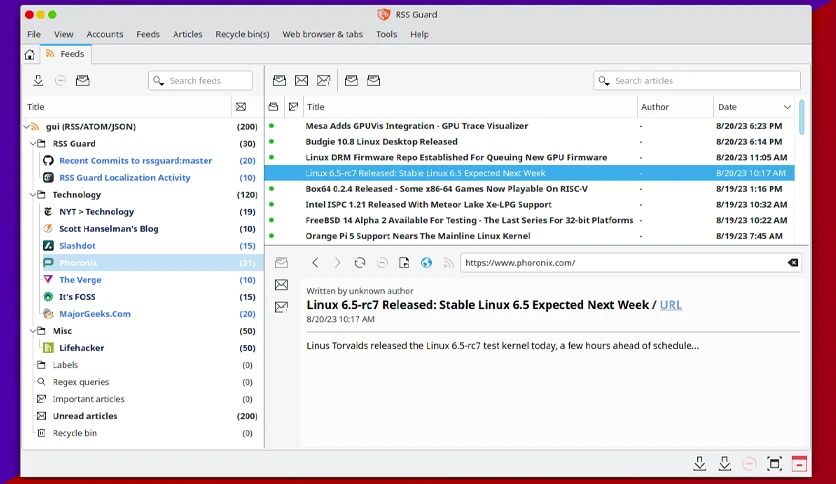
Task: Open the URL link in article heading
Action: (671, 305)
